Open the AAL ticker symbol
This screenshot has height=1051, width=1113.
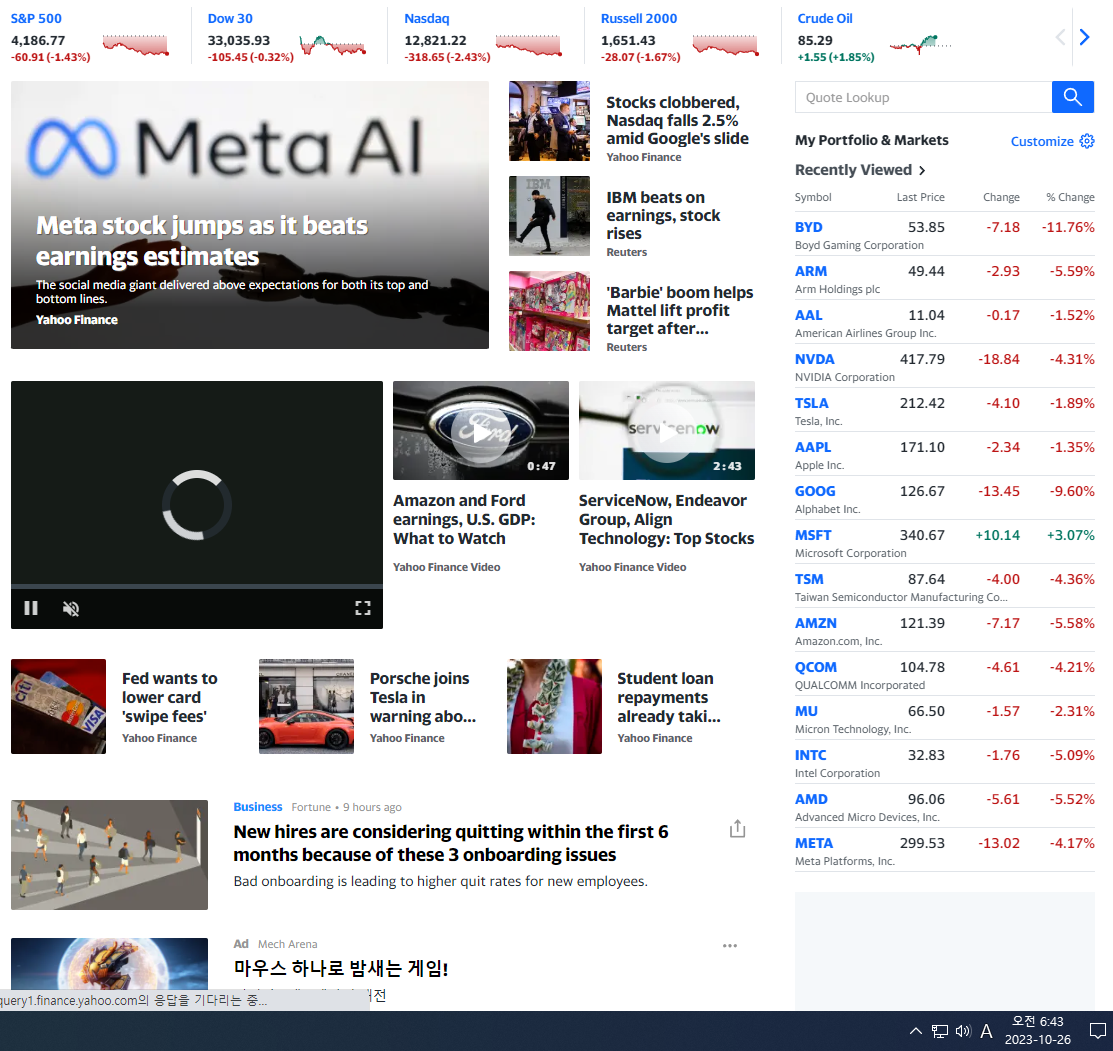(x=808, y=315)
